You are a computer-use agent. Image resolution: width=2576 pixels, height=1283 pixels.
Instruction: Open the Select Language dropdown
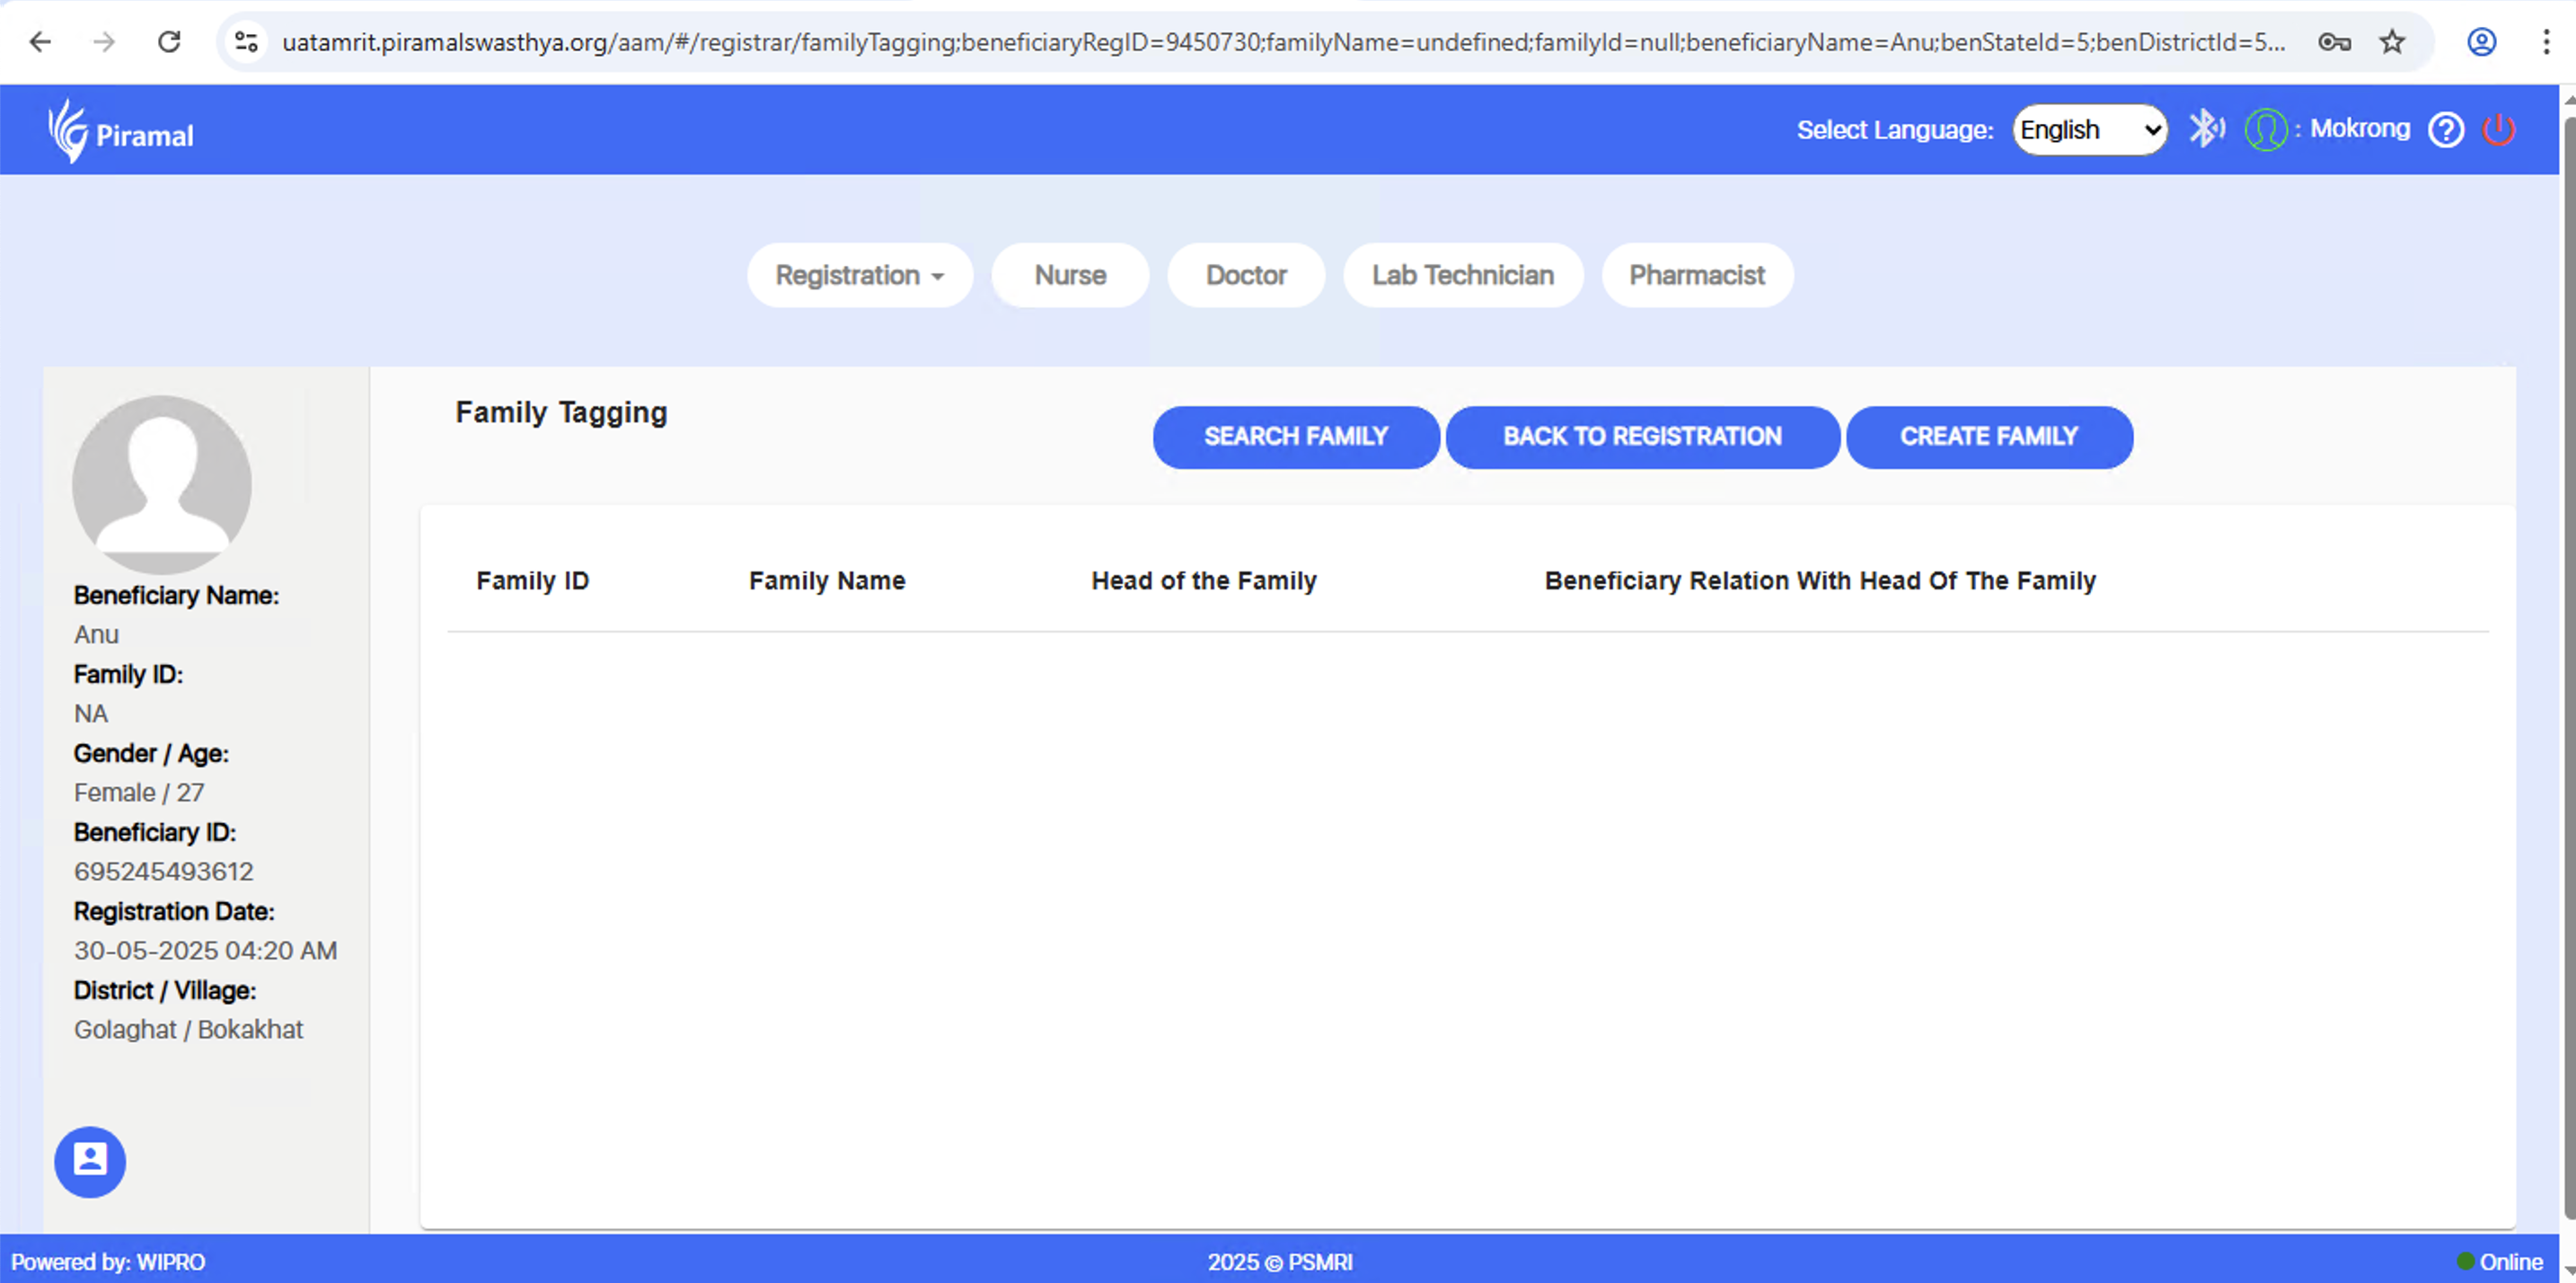pyautogui.click(x=2090, y=130)
